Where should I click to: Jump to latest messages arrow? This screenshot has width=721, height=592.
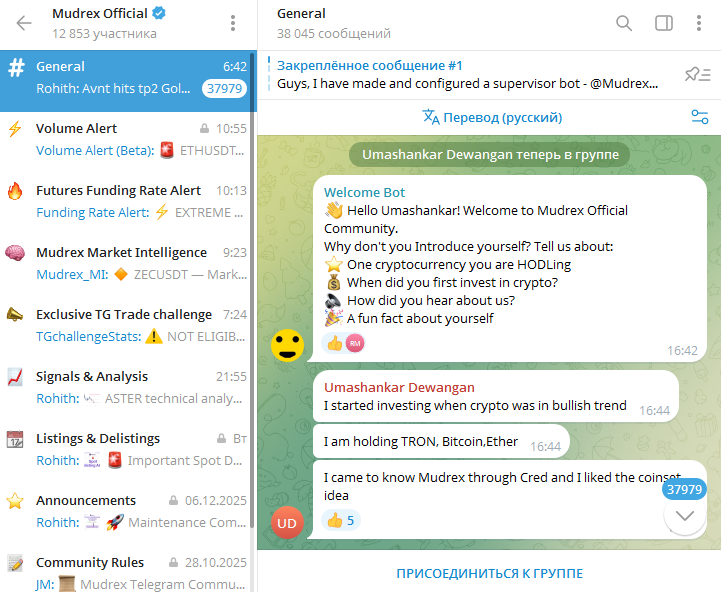(685, 516)
